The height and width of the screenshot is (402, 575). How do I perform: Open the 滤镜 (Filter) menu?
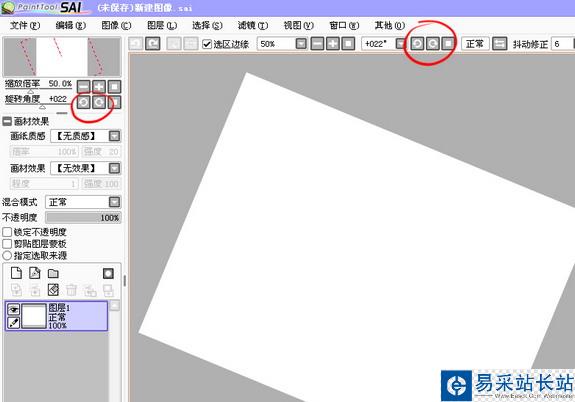pos(253,25)
